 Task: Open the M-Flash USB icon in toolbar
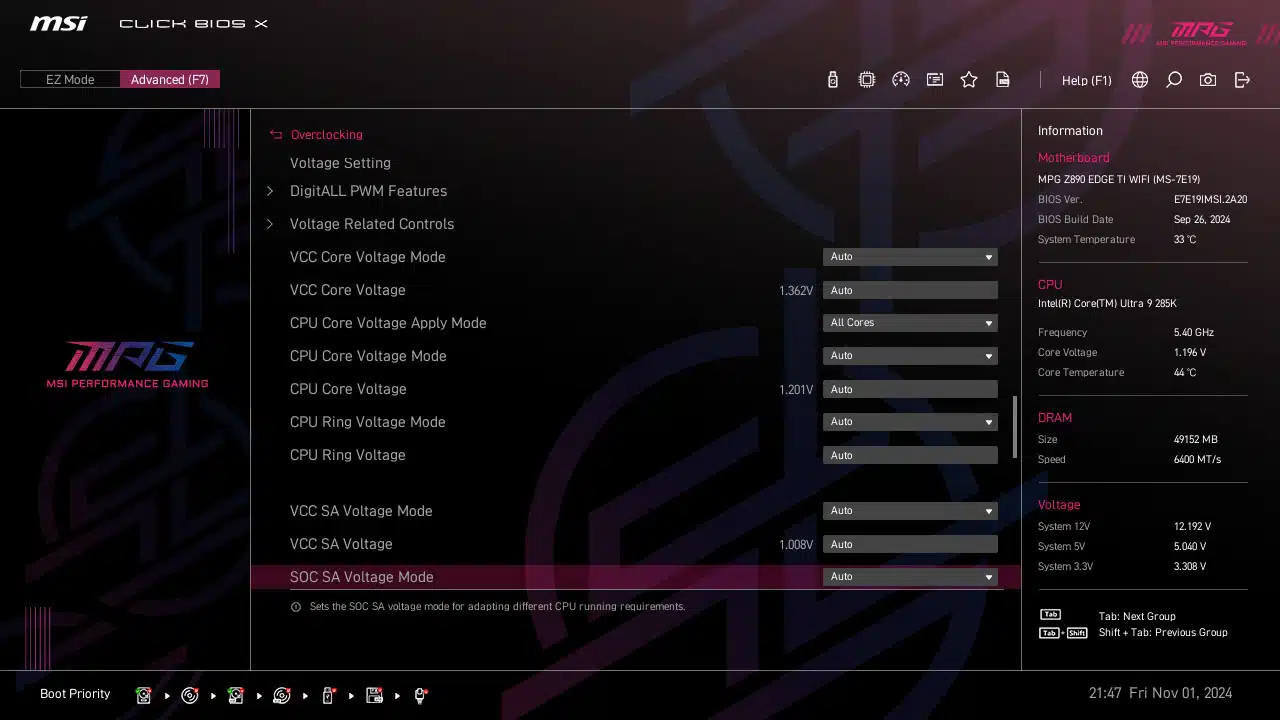coord(833,80)
